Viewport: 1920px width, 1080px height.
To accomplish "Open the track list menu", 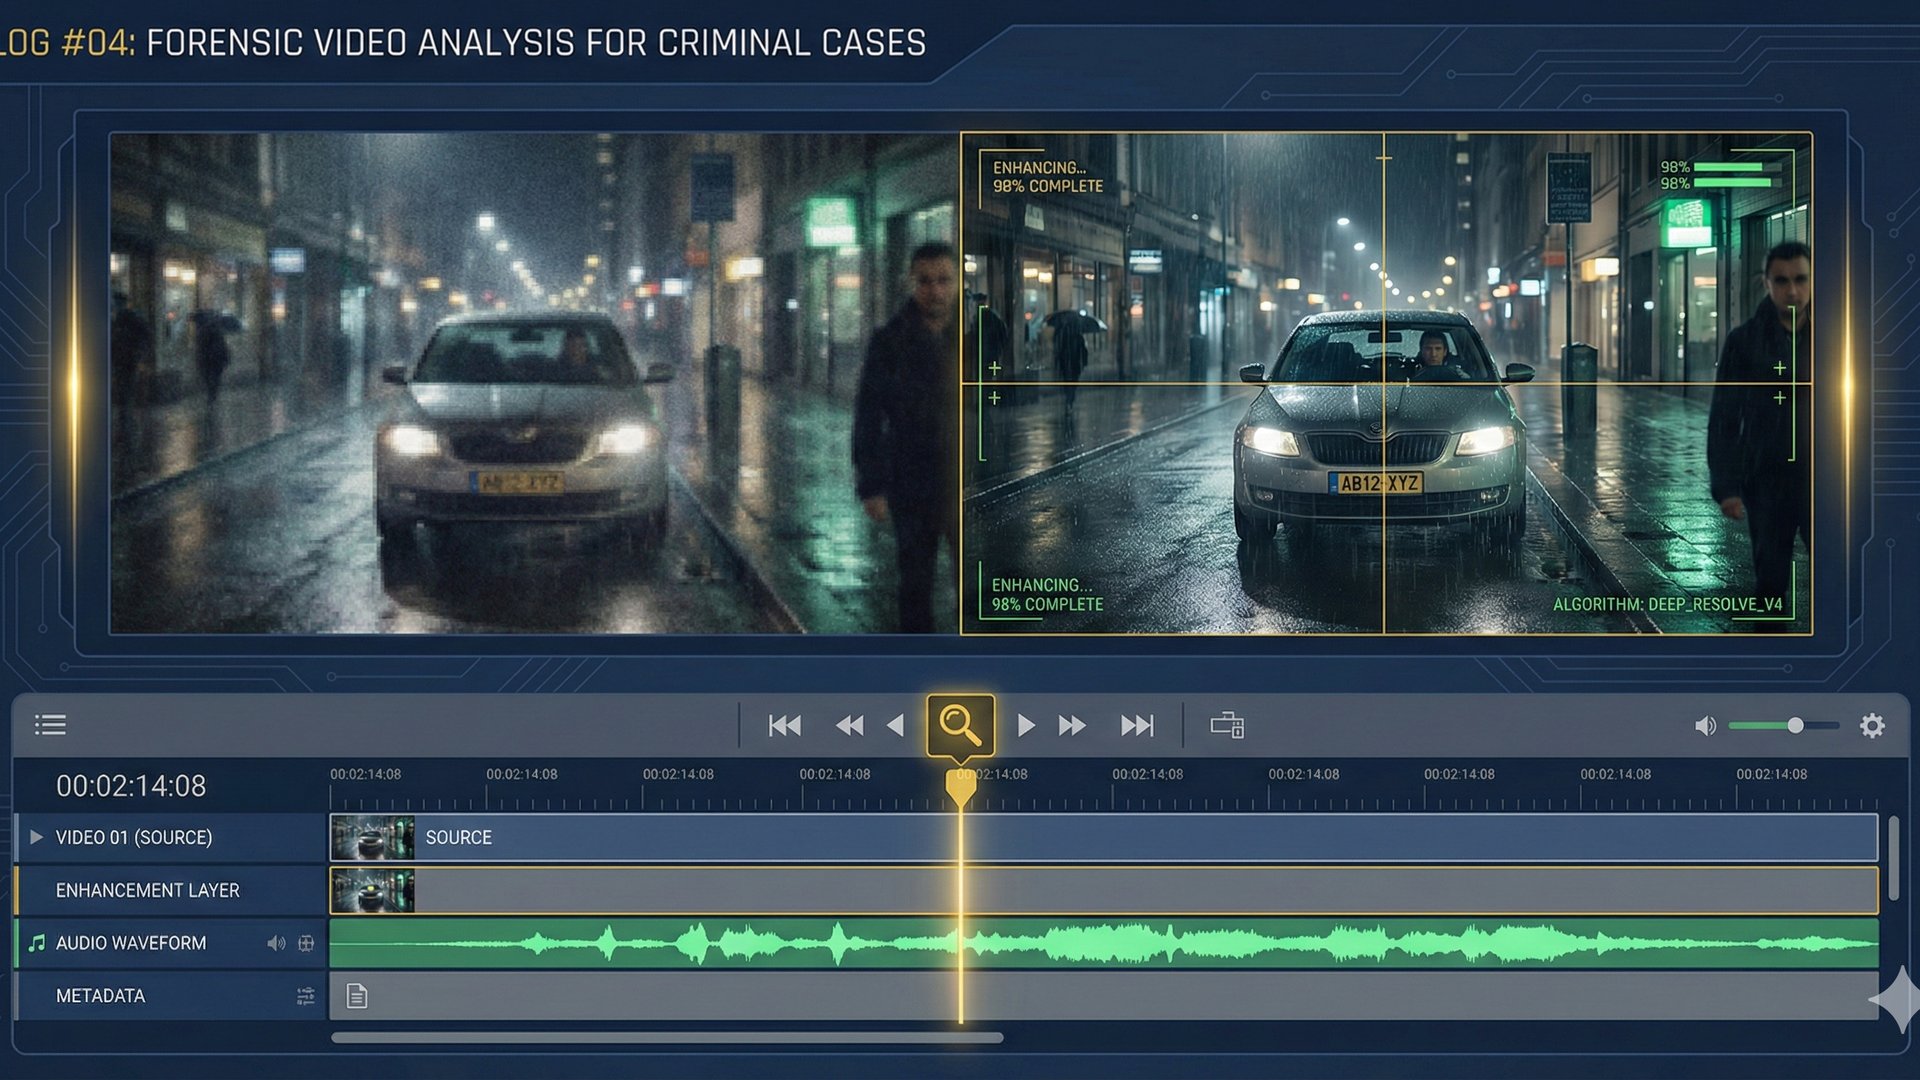I will pyautogui.click(x=51, y=725).
